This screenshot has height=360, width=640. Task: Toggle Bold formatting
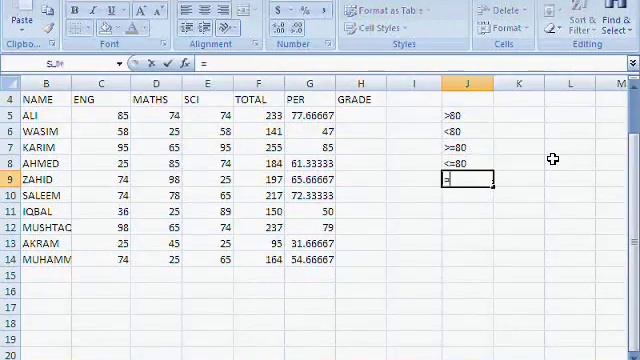(75, 11)
